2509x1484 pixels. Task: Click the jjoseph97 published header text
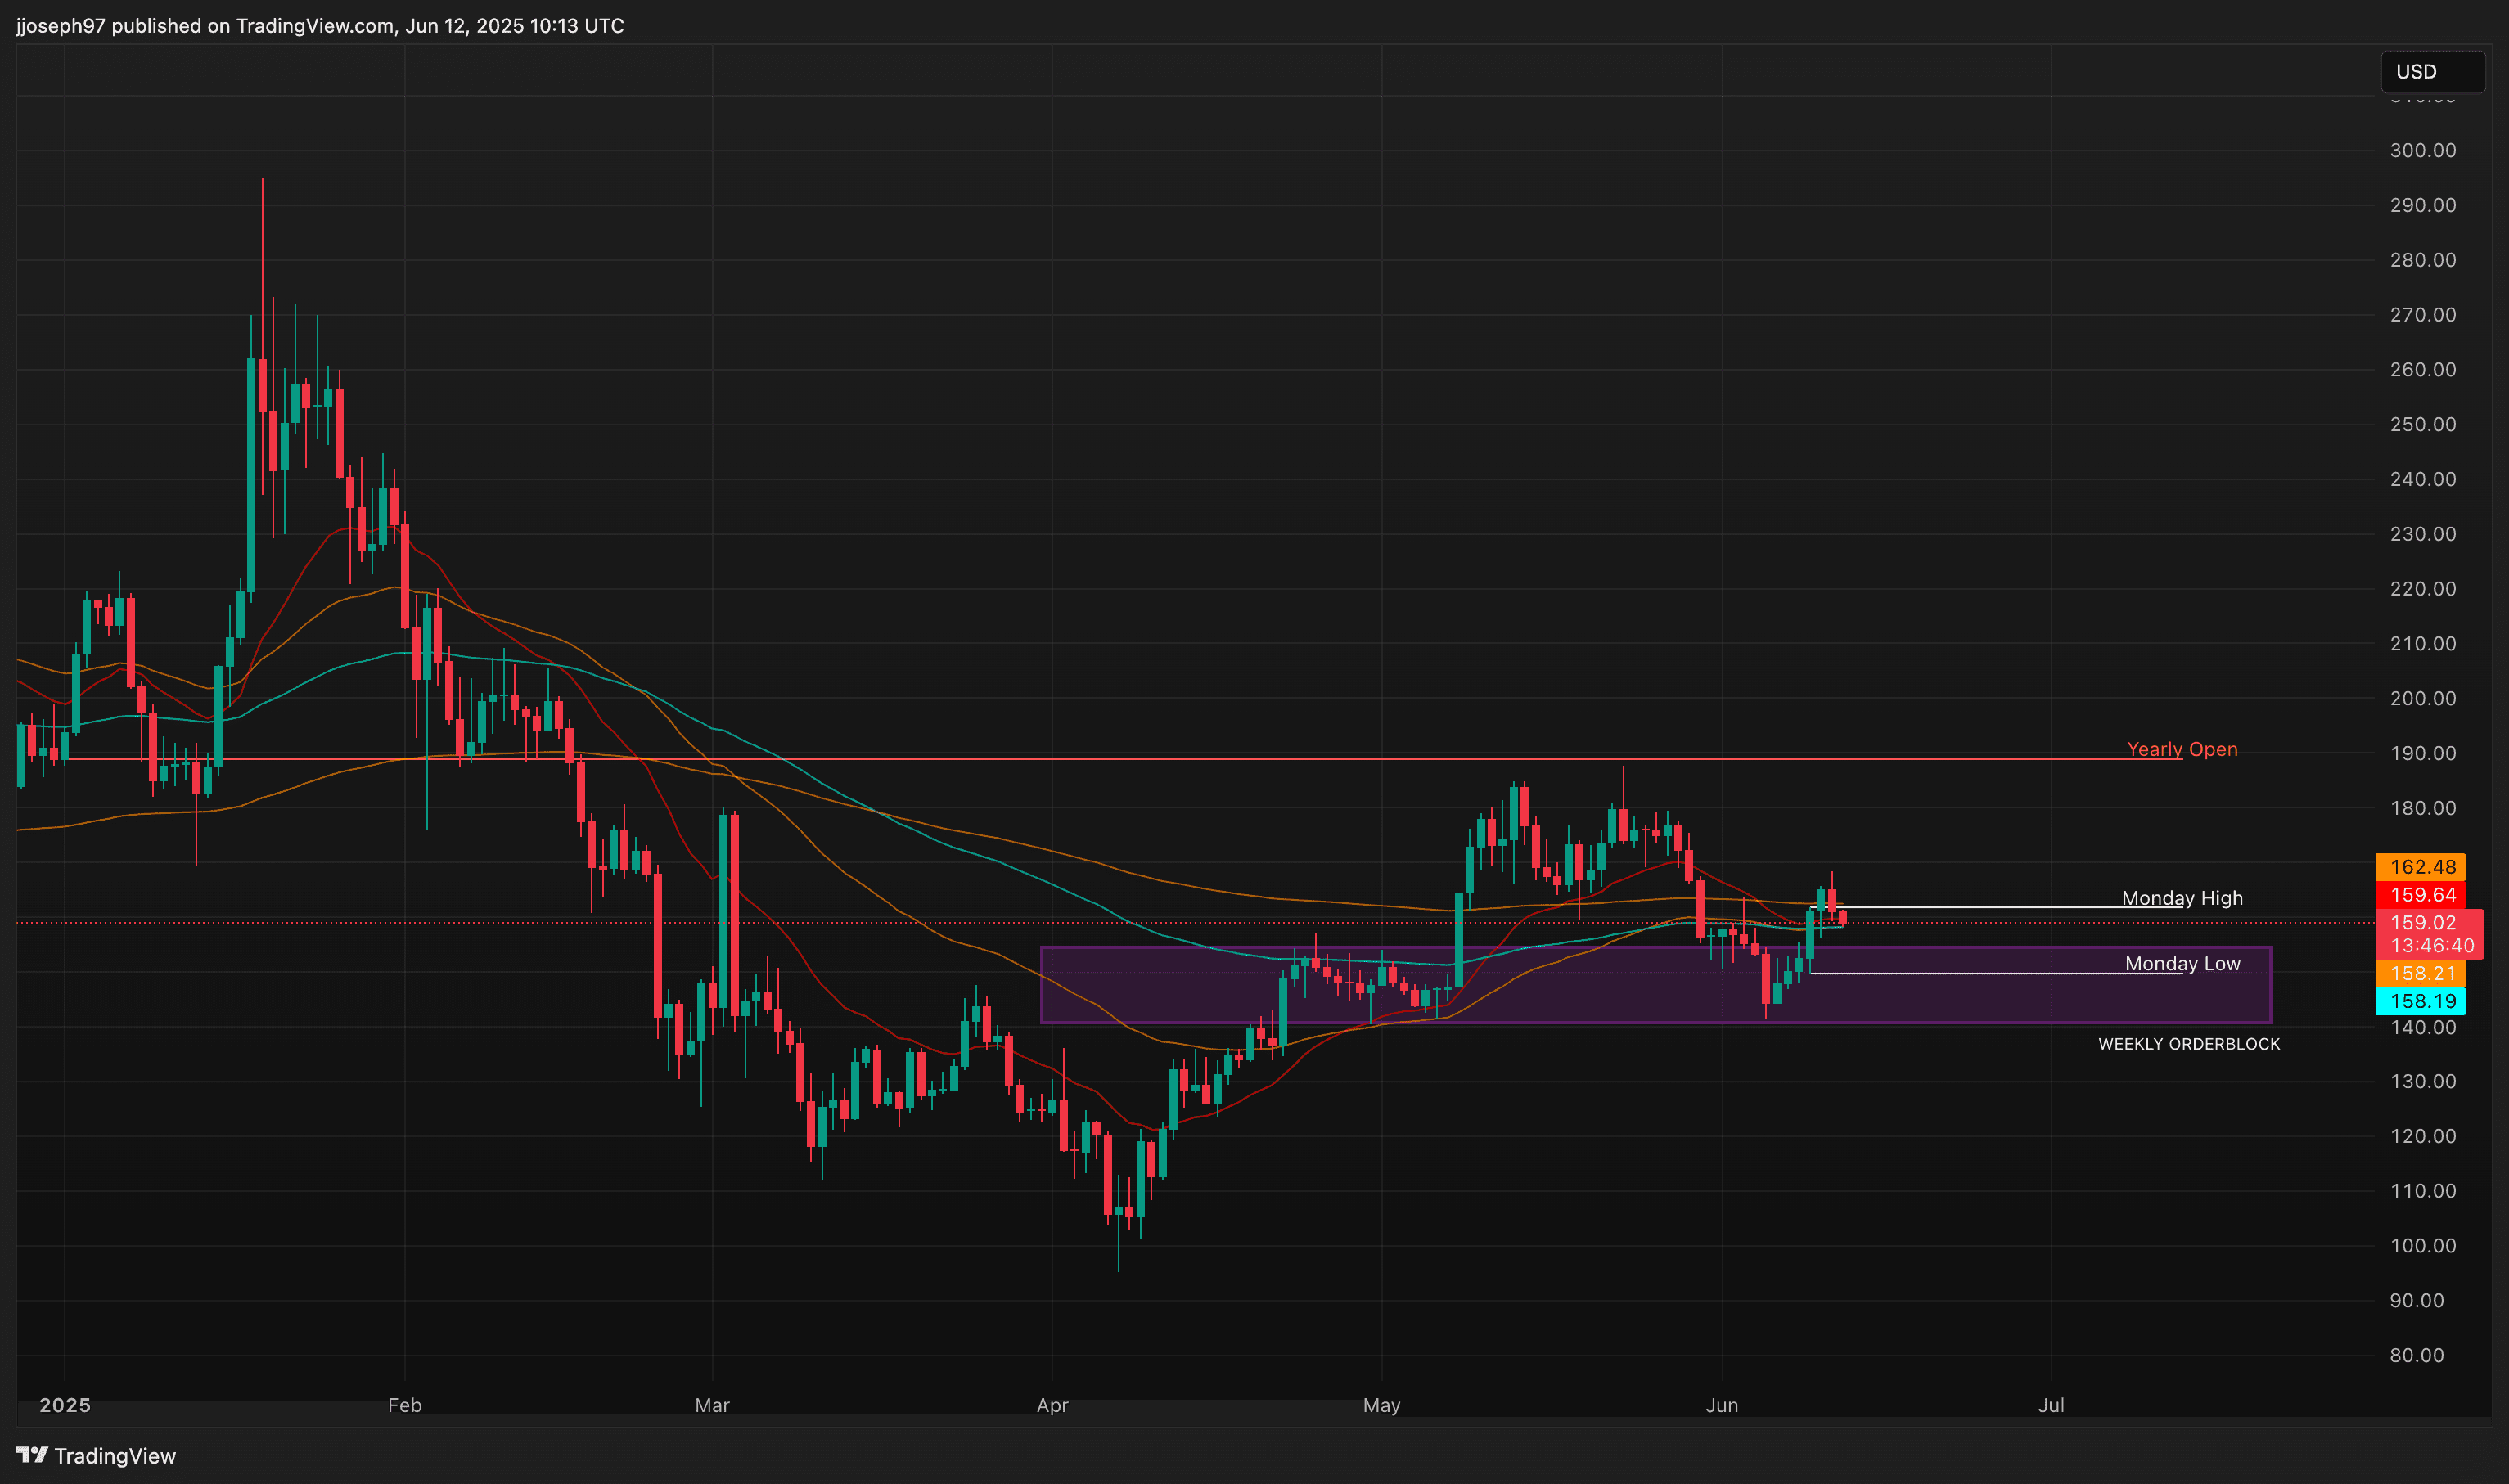pyautogui.click(x=320, y=26)
